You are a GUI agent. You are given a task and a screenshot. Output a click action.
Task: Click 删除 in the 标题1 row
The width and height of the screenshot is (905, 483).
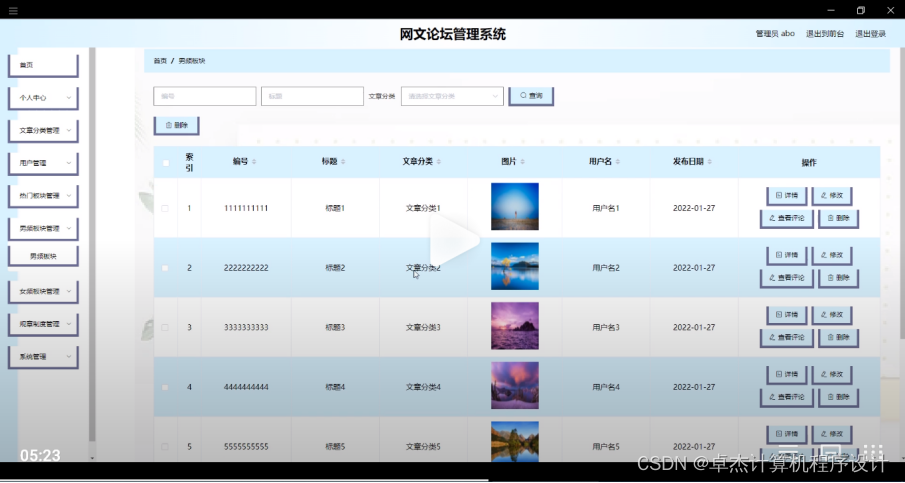[x=839, y=219]
